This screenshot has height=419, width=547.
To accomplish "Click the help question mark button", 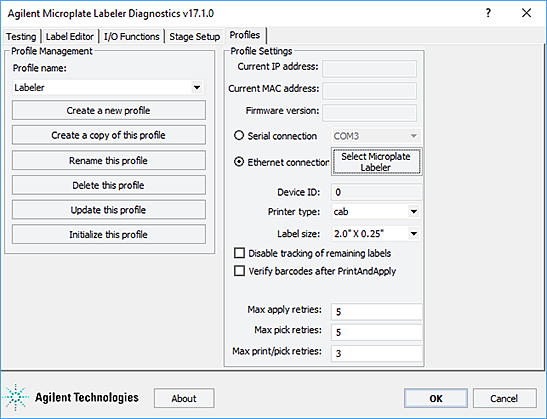I will [x=488, y=13].
